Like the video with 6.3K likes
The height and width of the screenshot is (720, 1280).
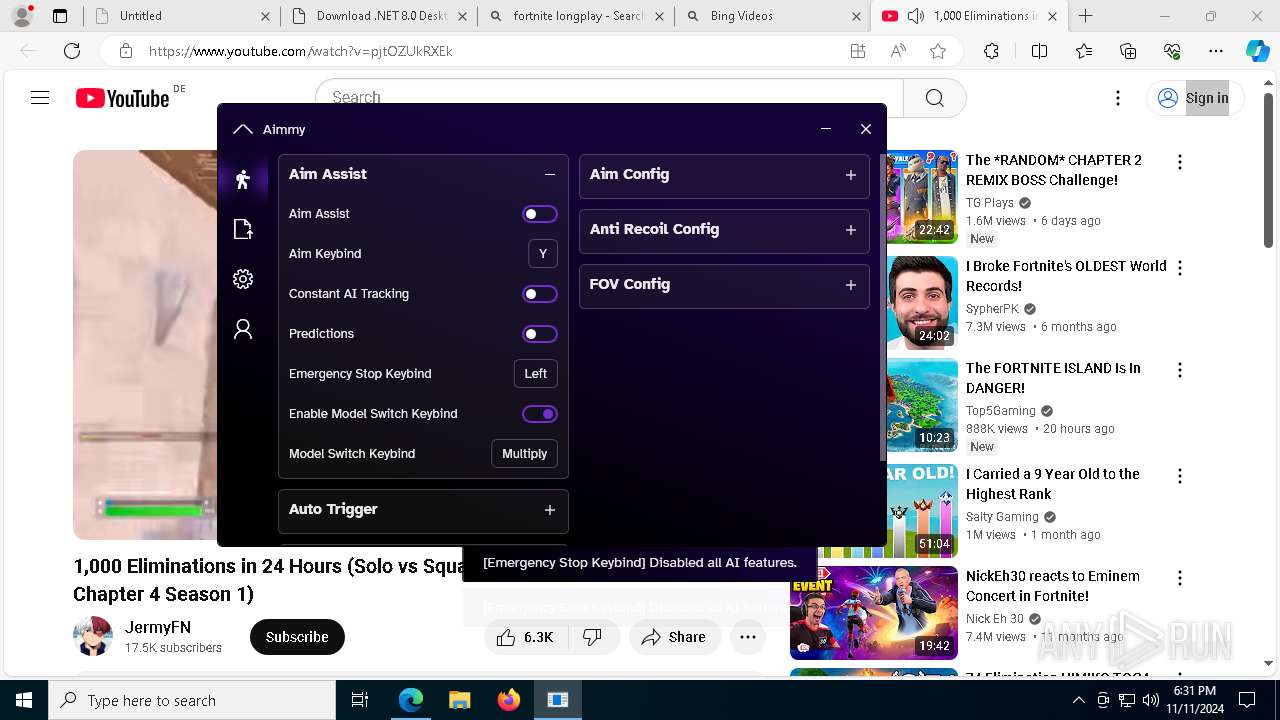pos(524,637)
